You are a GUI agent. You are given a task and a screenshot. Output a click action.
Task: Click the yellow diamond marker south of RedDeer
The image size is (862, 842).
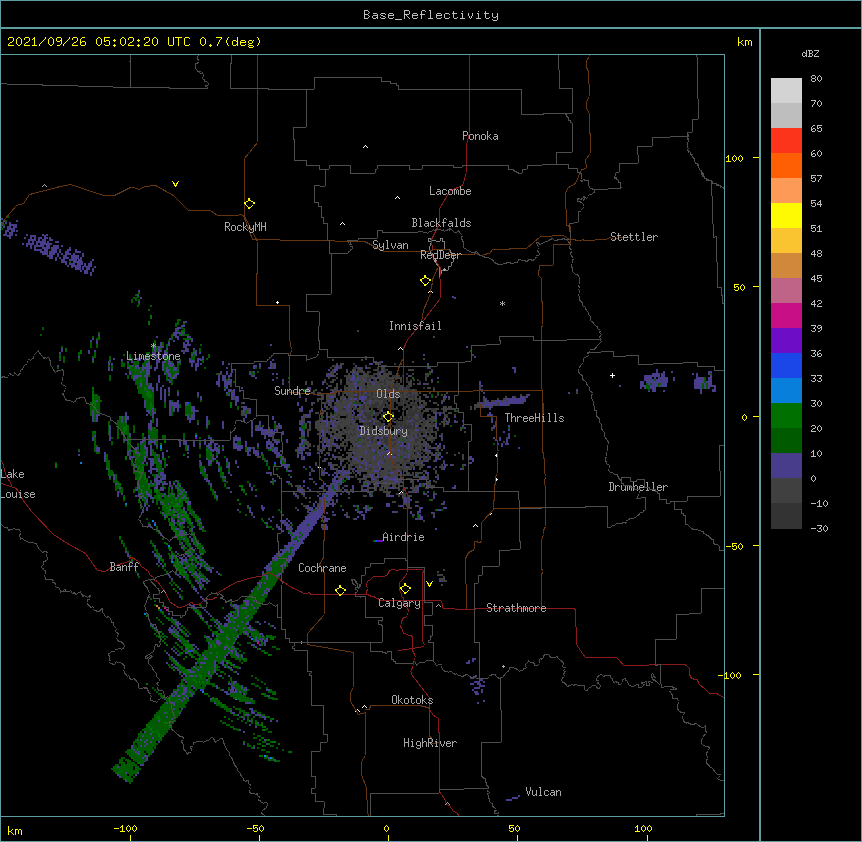pyautogui.click(x=425, y=281)
